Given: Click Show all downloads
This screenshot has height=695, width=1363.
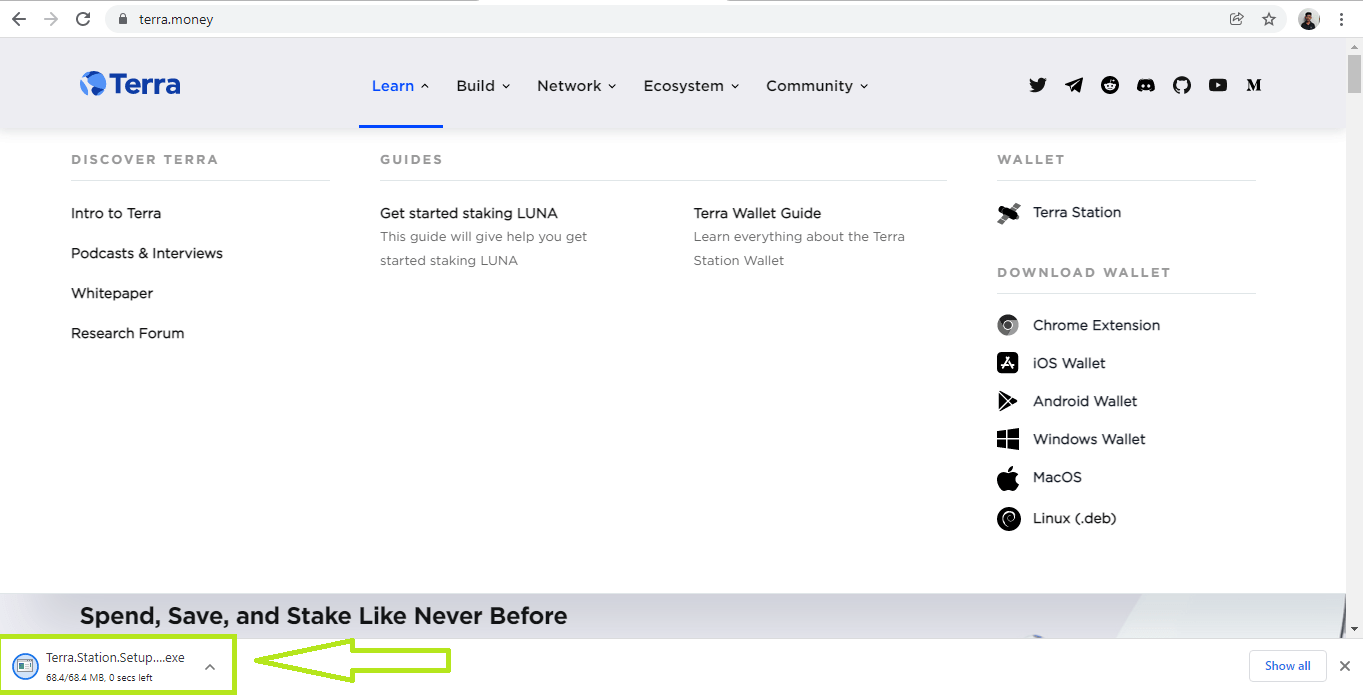Looking at the screenshot, I should (x=1288, y=665).
